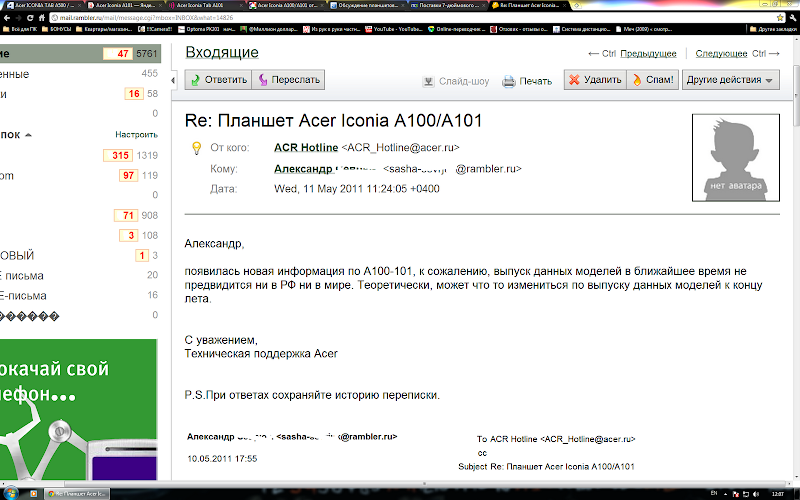Open the inbox folder showing 47 unread
The height and width of the screenshot is (500, 800).
(x=80, y=54)
